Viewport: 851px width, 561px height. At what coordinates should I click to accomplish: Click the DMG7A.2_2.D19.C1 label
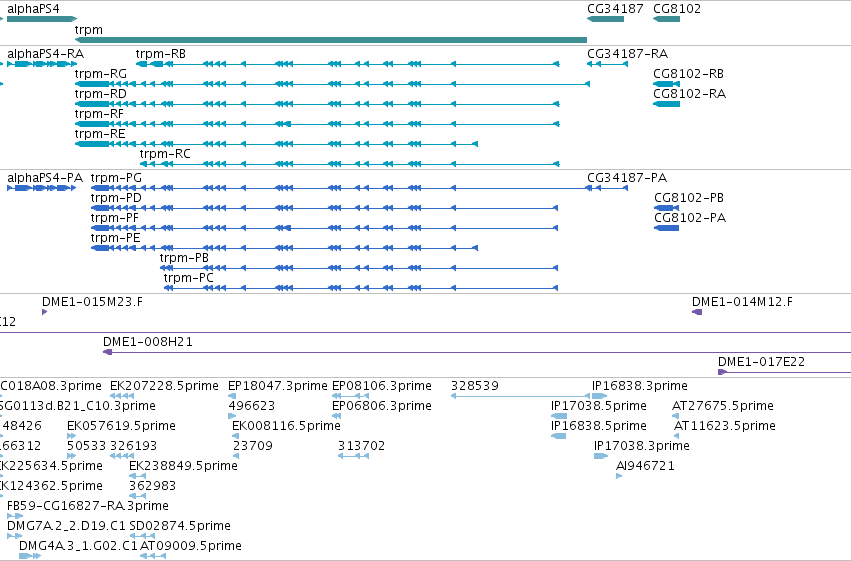[66, 527]
